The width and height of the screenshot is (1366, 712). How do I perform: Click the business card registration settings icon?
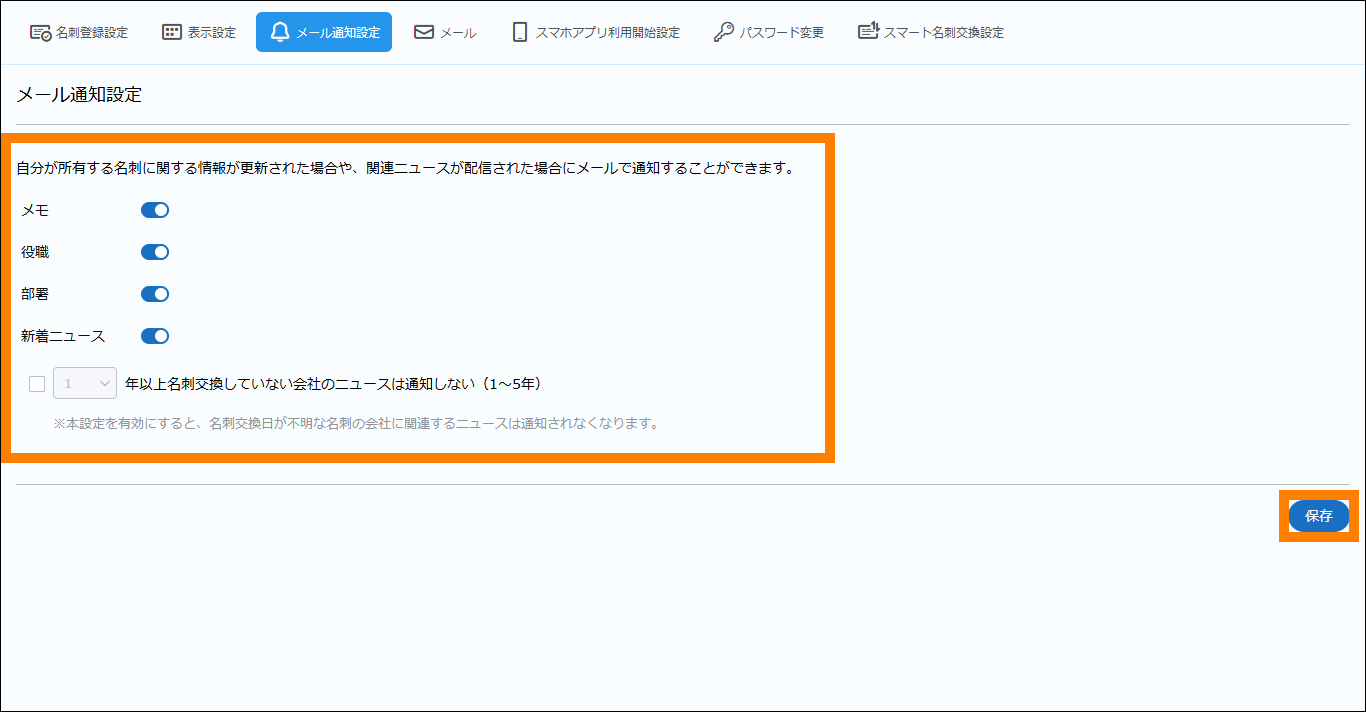pyautogui.click(x=40, y=32)
